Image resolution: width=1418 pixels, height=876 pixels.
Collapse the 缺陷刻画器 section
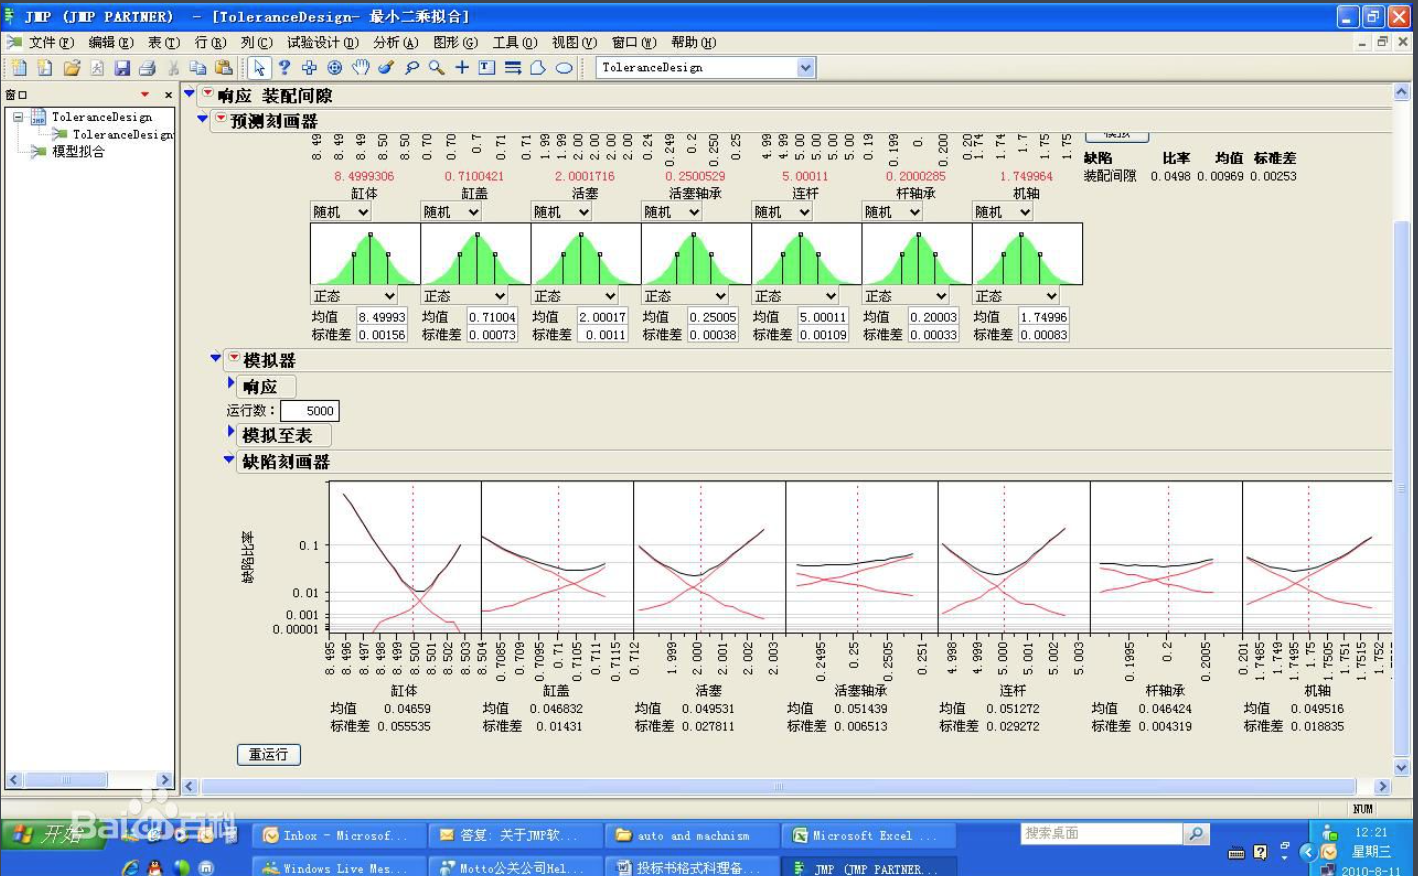coord(229,460)
